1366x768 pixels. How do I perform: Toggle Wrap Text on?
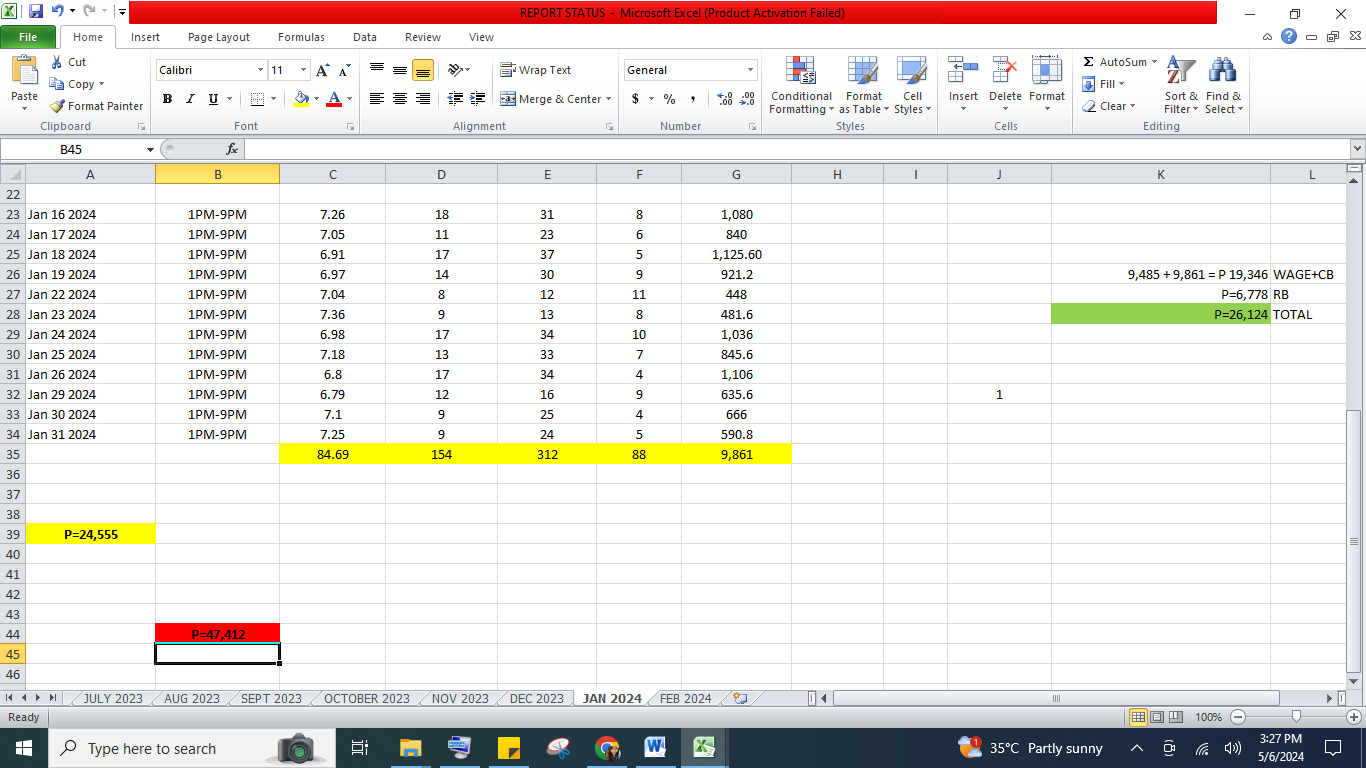[536, 70]
